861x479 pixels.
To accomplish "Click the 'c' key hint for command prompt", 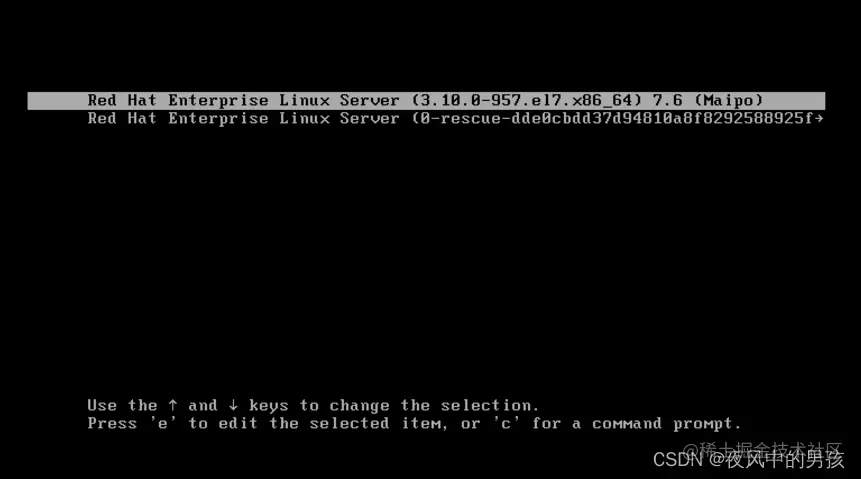I will (506, 423).
